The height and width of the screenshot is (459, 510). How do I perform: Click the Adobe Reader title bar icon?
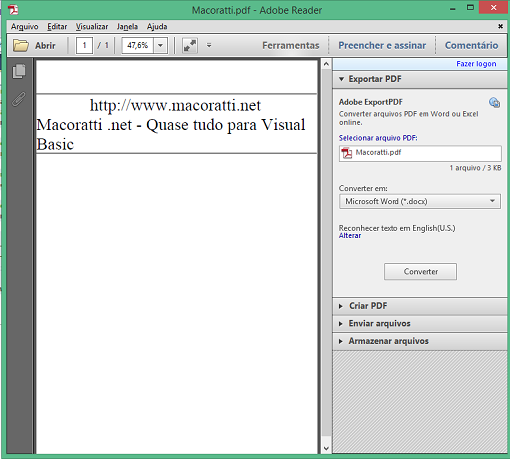[14, 10]
